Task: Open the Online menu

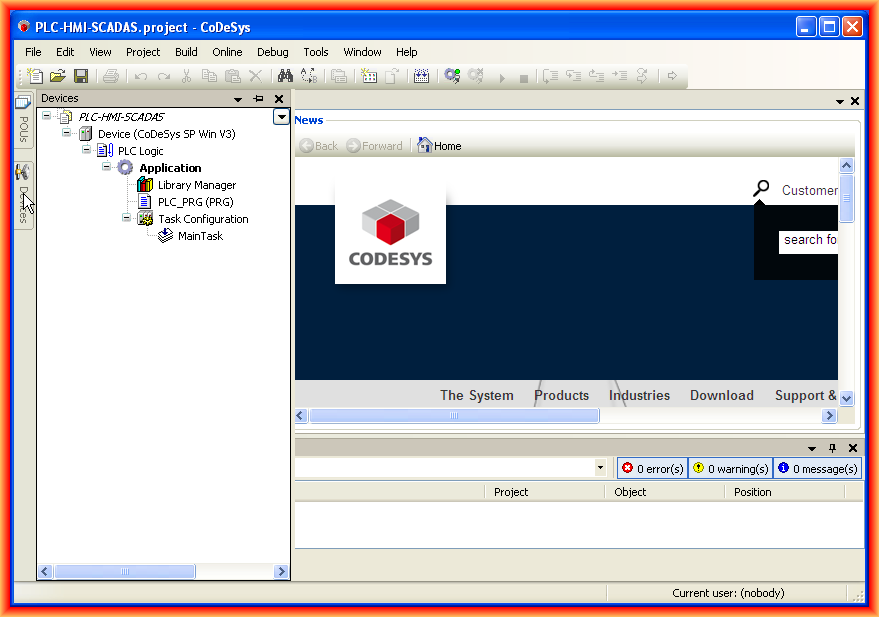Action: (227, 52)
